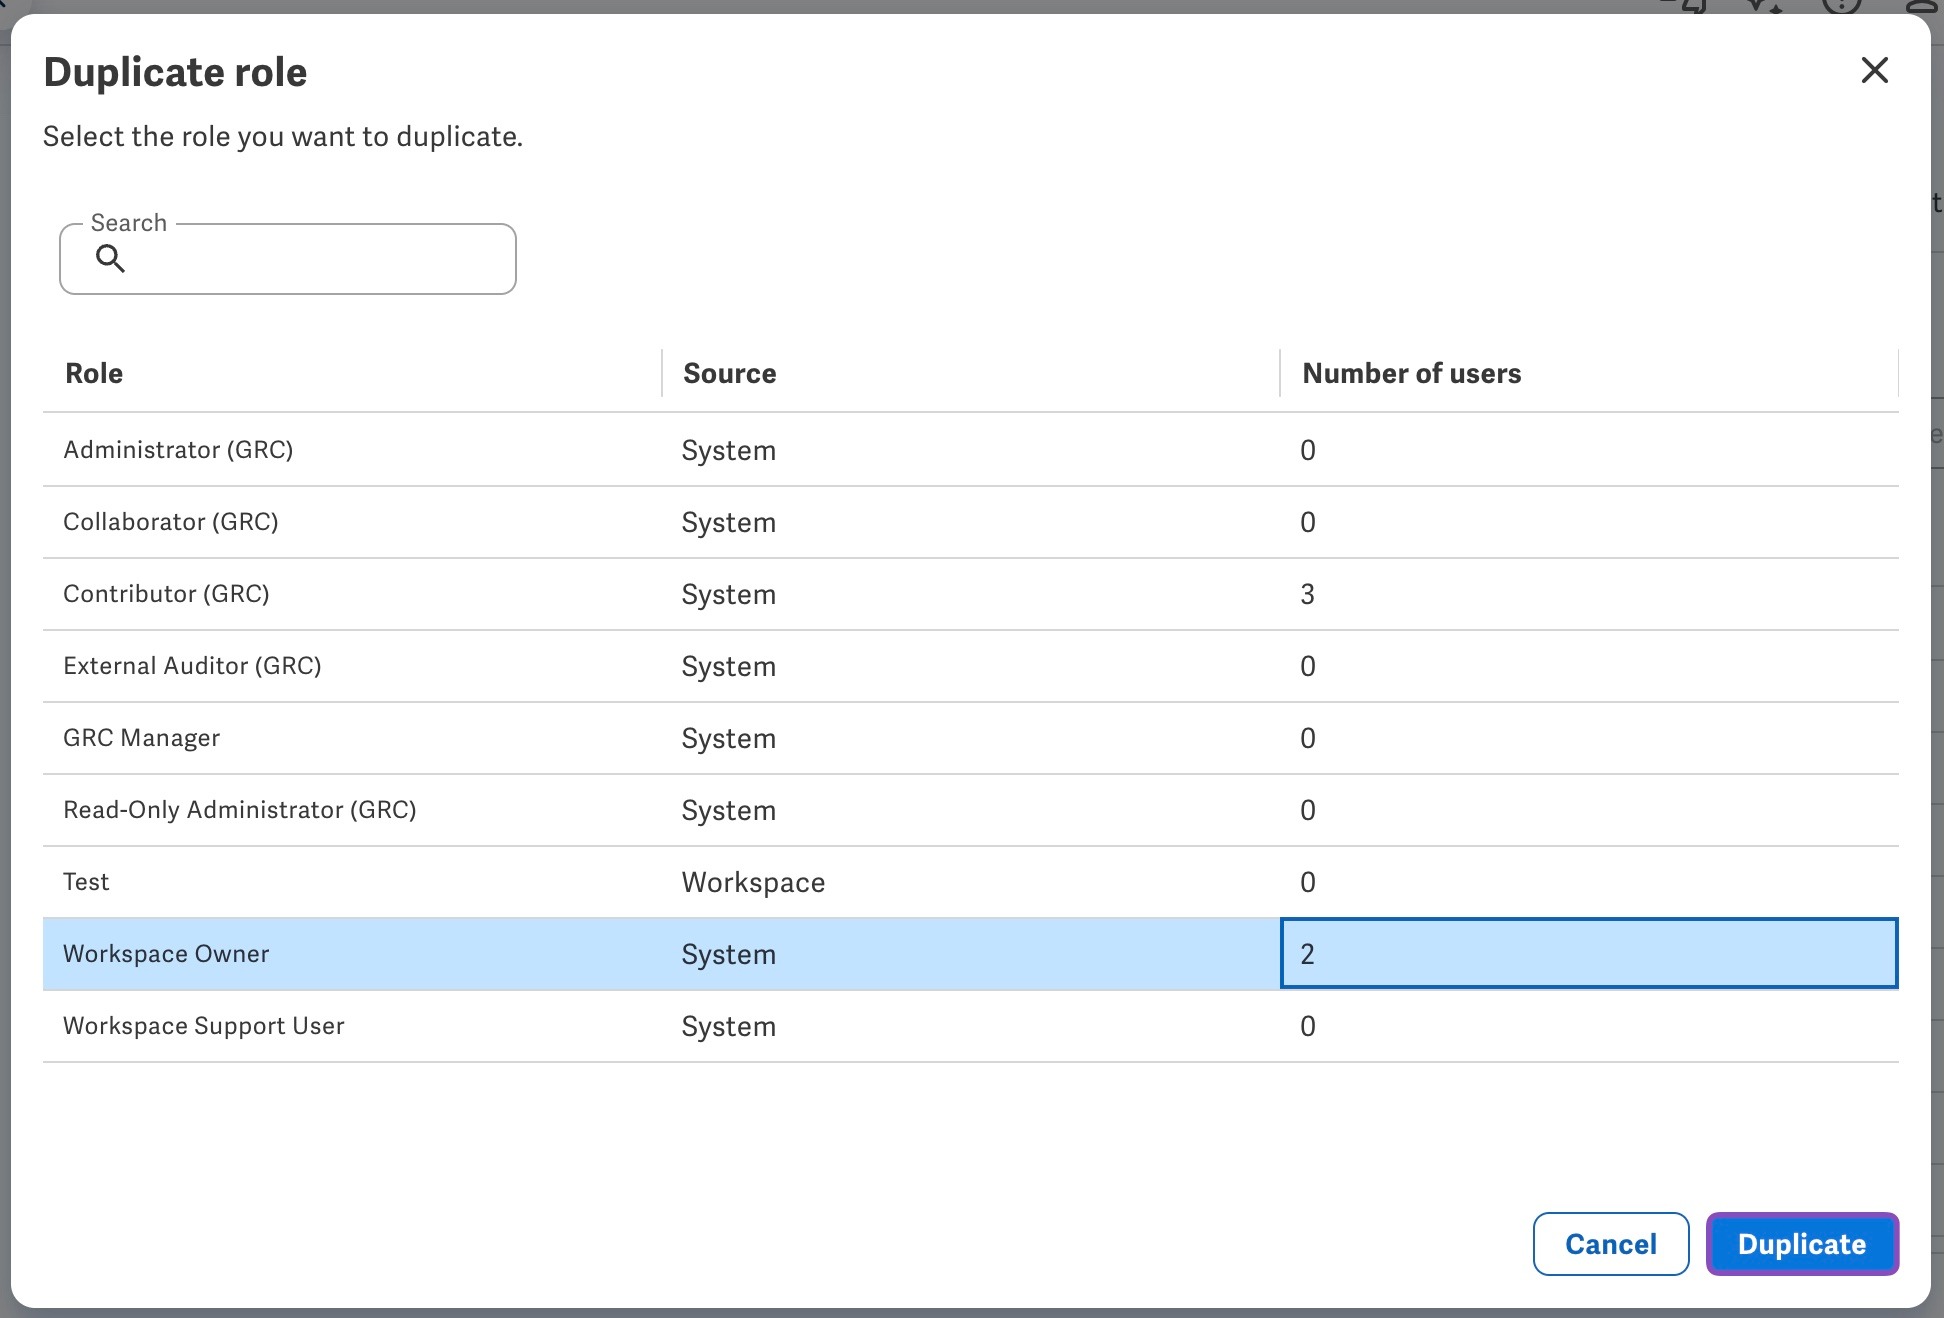Screen dimensions: 1944x1318
Task: Select the Test role row
Action: point(970,882)
